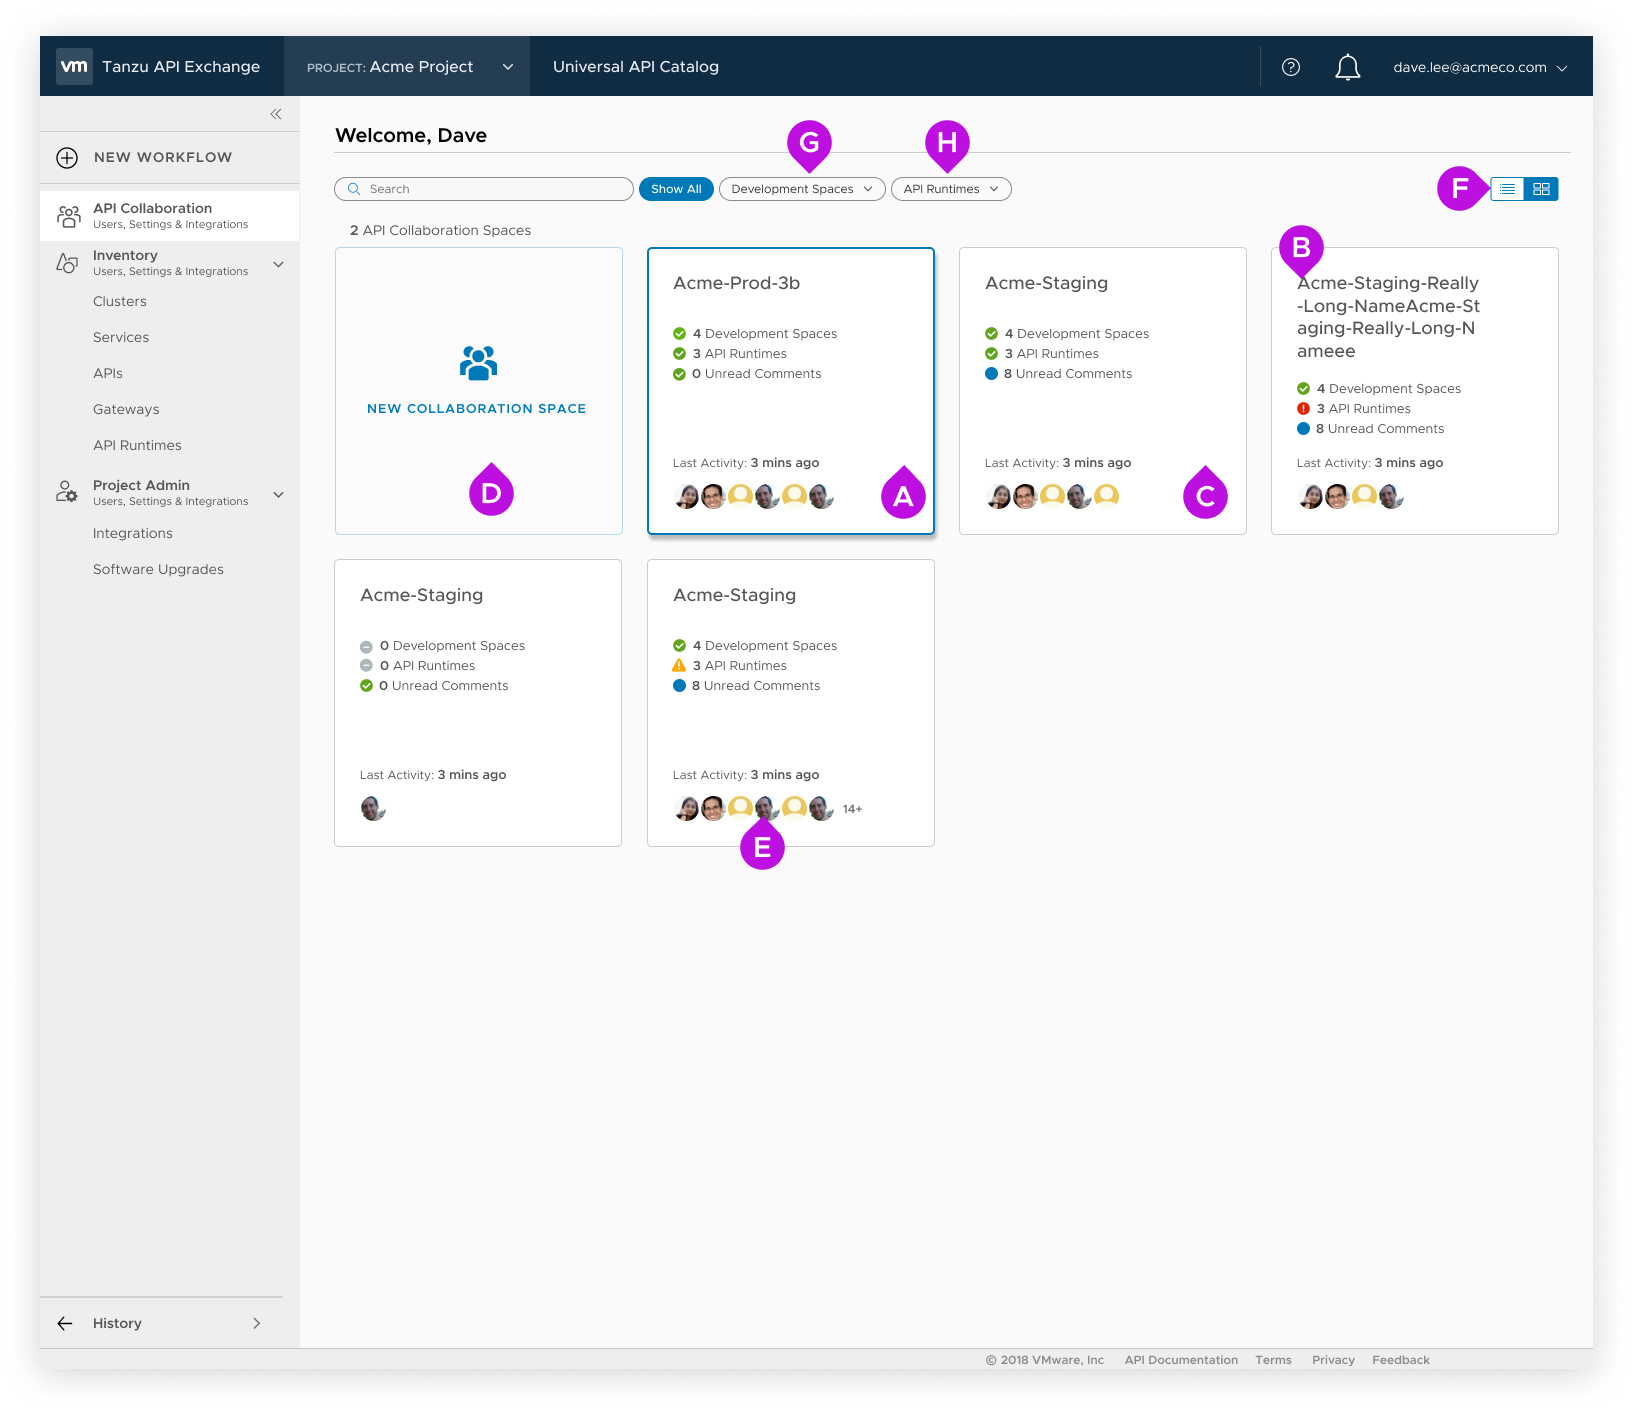Click the New Workflow button label
The width and height of the screenshot is (1633, 1413).
[x=163, y=157]
